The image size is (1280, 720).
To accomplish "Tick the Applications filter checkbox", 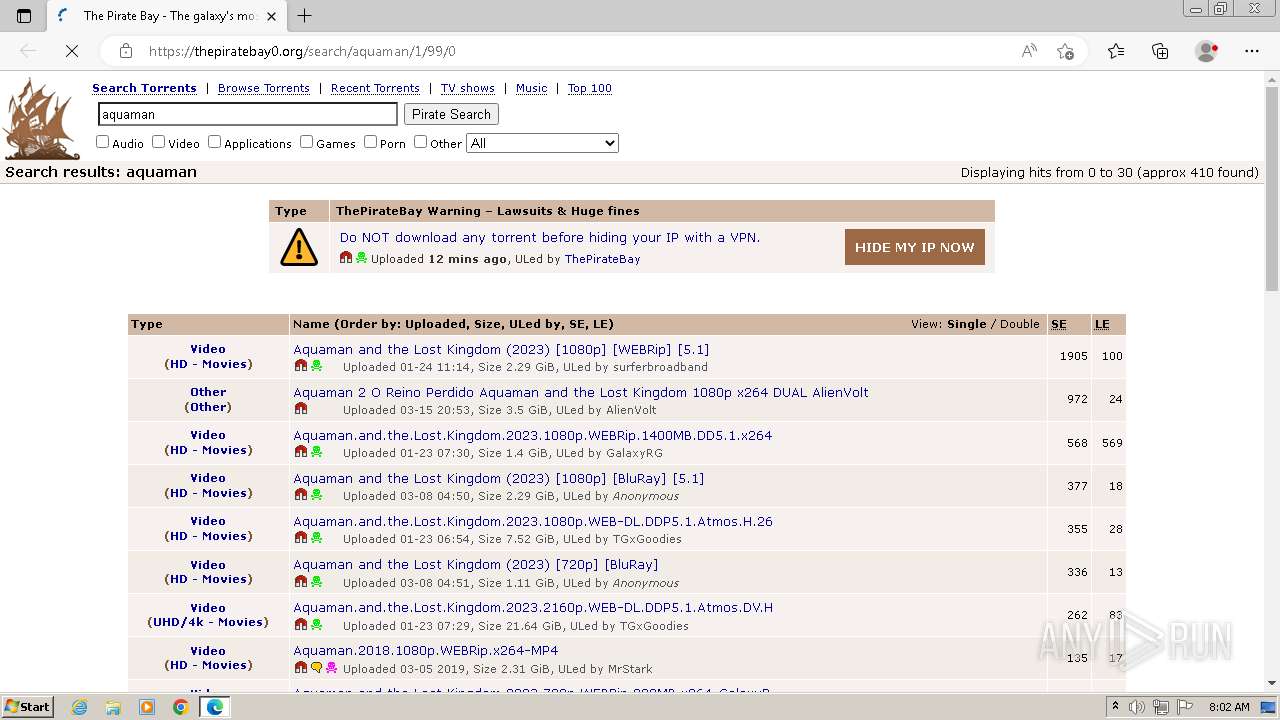I will pyautogui.click(x=214, y=142).
